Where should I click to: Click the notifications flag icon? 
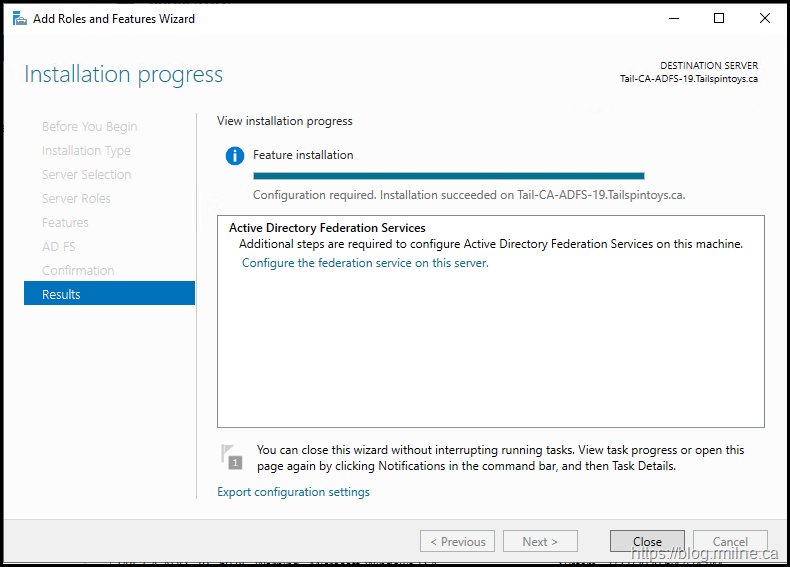[232, 456]
